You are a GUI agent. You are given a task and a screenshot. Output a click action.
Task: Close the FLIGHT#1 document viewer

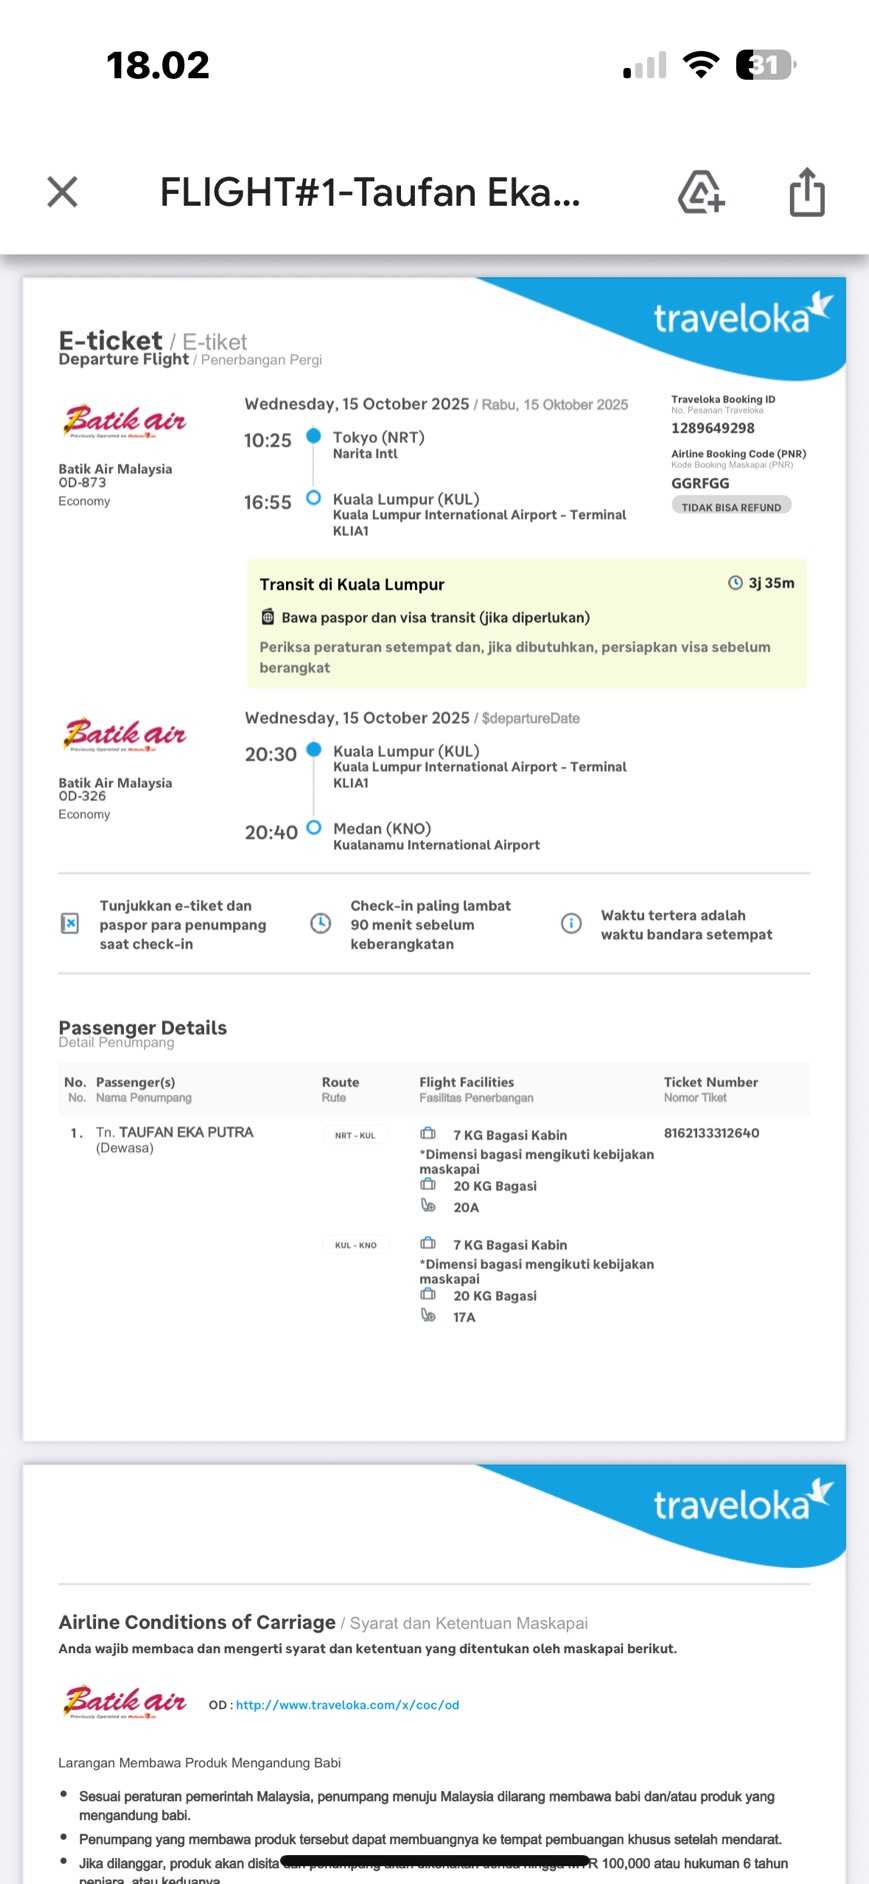62,192
